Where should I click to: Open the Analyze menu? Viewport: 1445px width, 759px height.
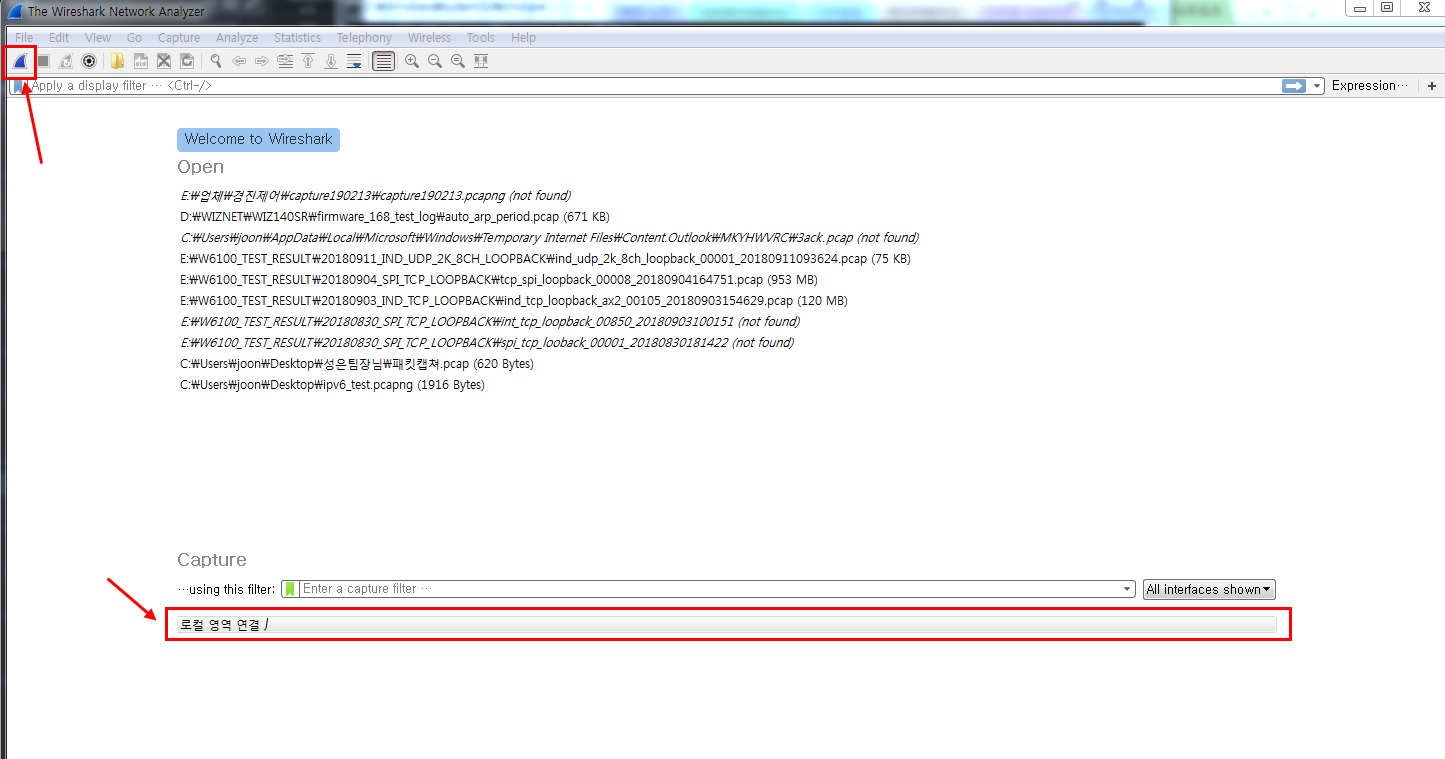(x=237, y=38)
